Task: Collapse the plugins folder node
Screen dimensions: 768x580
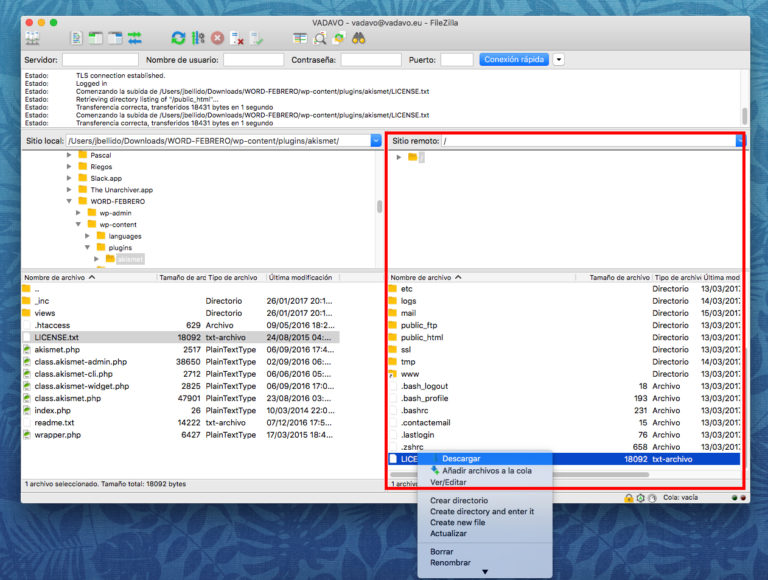Action: click(88, 247)
